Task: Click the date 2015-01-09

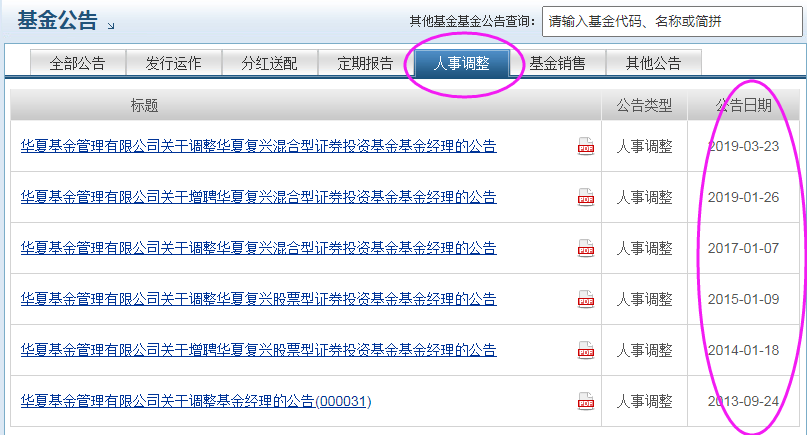Action: [x=743, y=299]
